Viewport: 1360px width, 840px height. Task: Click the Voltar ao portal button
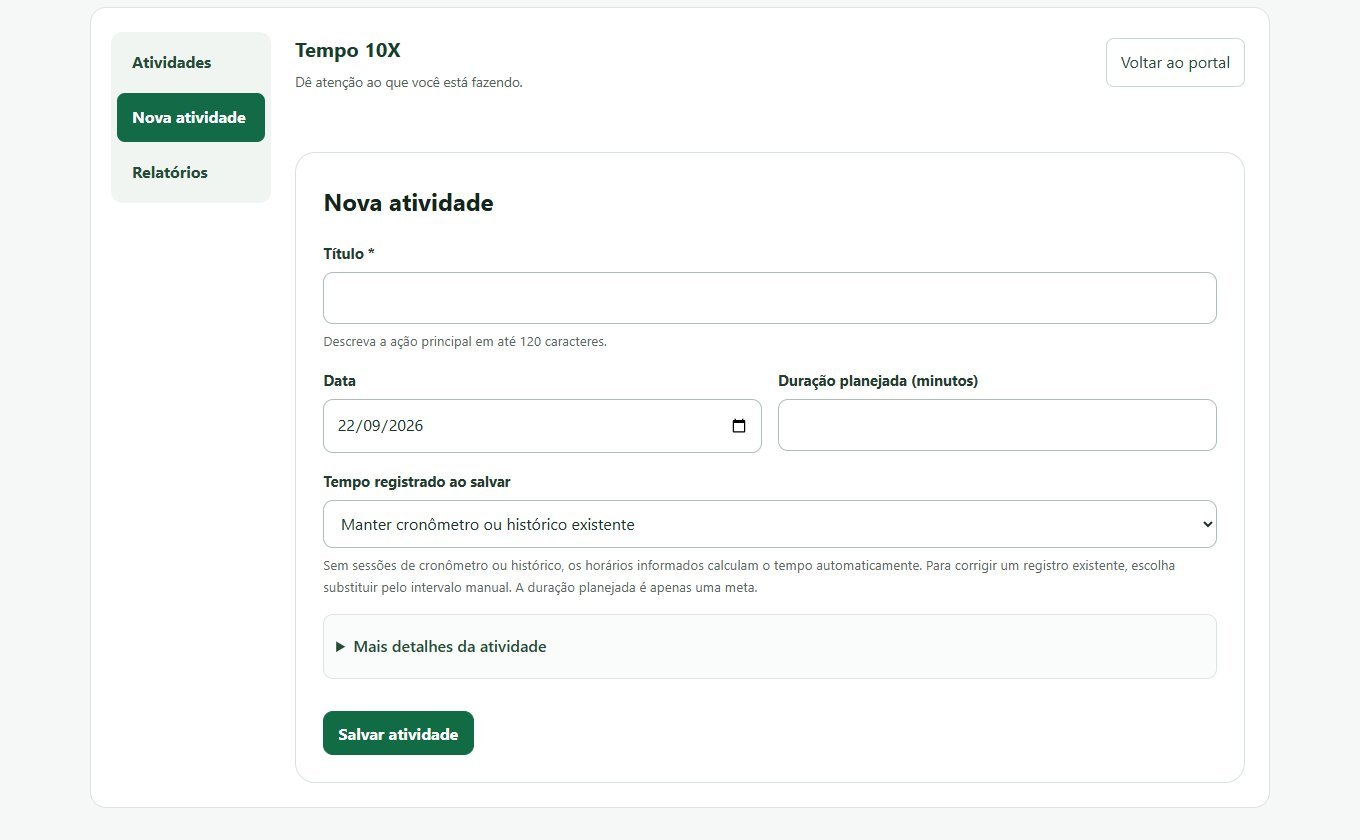(1175, 63)
